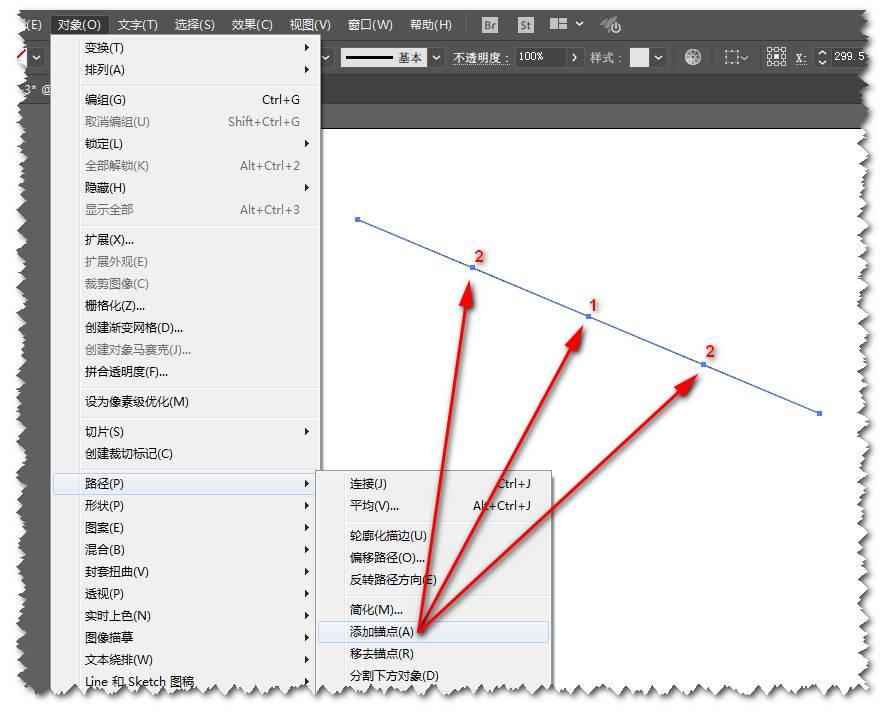Screen dimensions: 886x712
Task: Expand the 形状(P) submenu
Action: click(186, 506)
